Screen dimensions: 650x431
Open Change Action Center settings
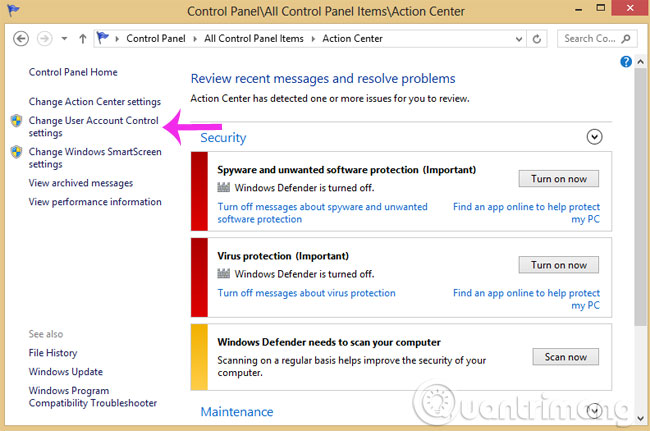[x=95, y=102]
